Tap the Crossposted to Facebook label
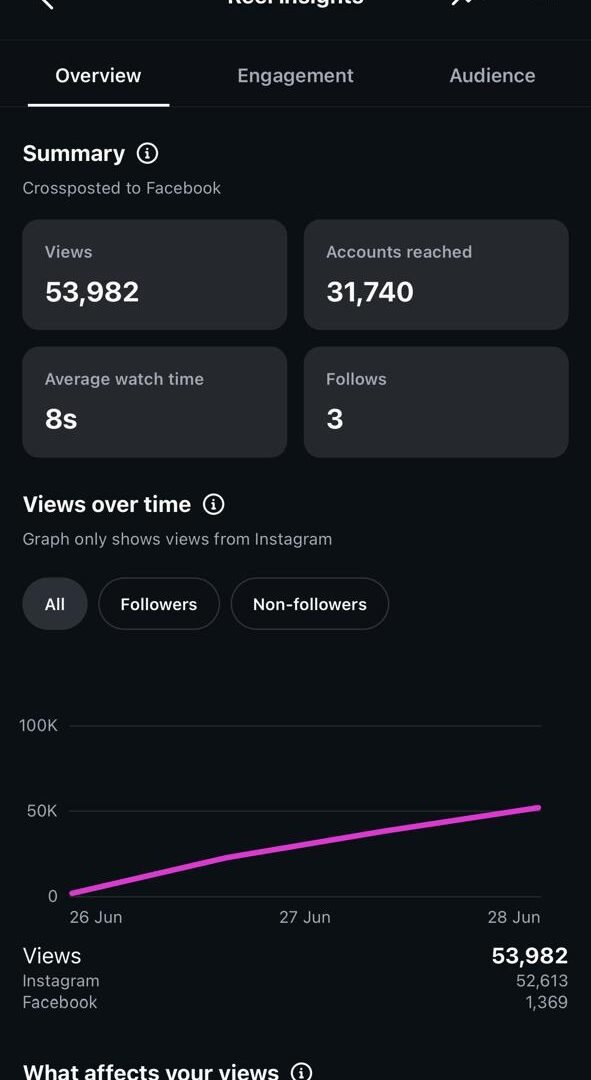The image size is (591, 1080). coord(122,188)
